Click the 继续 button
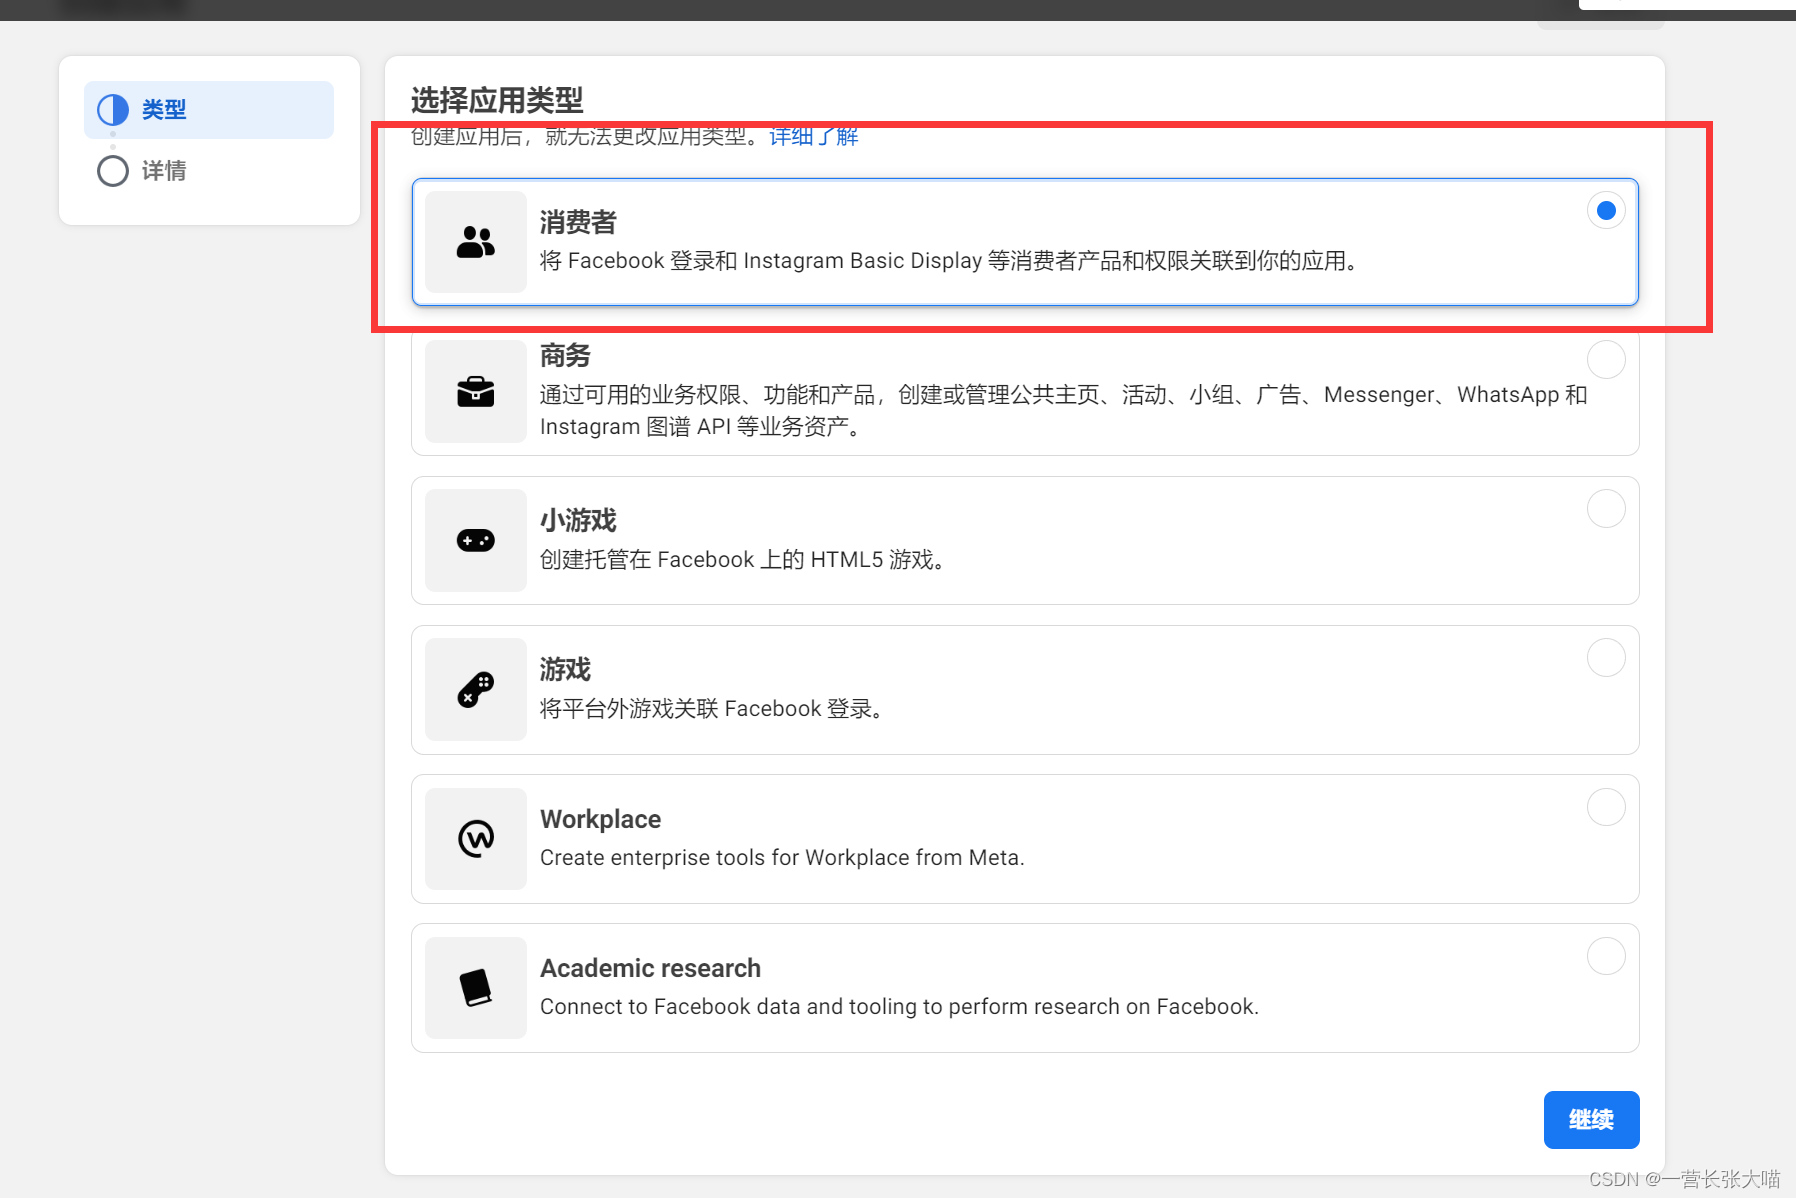Image resolution: width=1796 pixels, height=1198 pixels. (x=1591, y=1120)
